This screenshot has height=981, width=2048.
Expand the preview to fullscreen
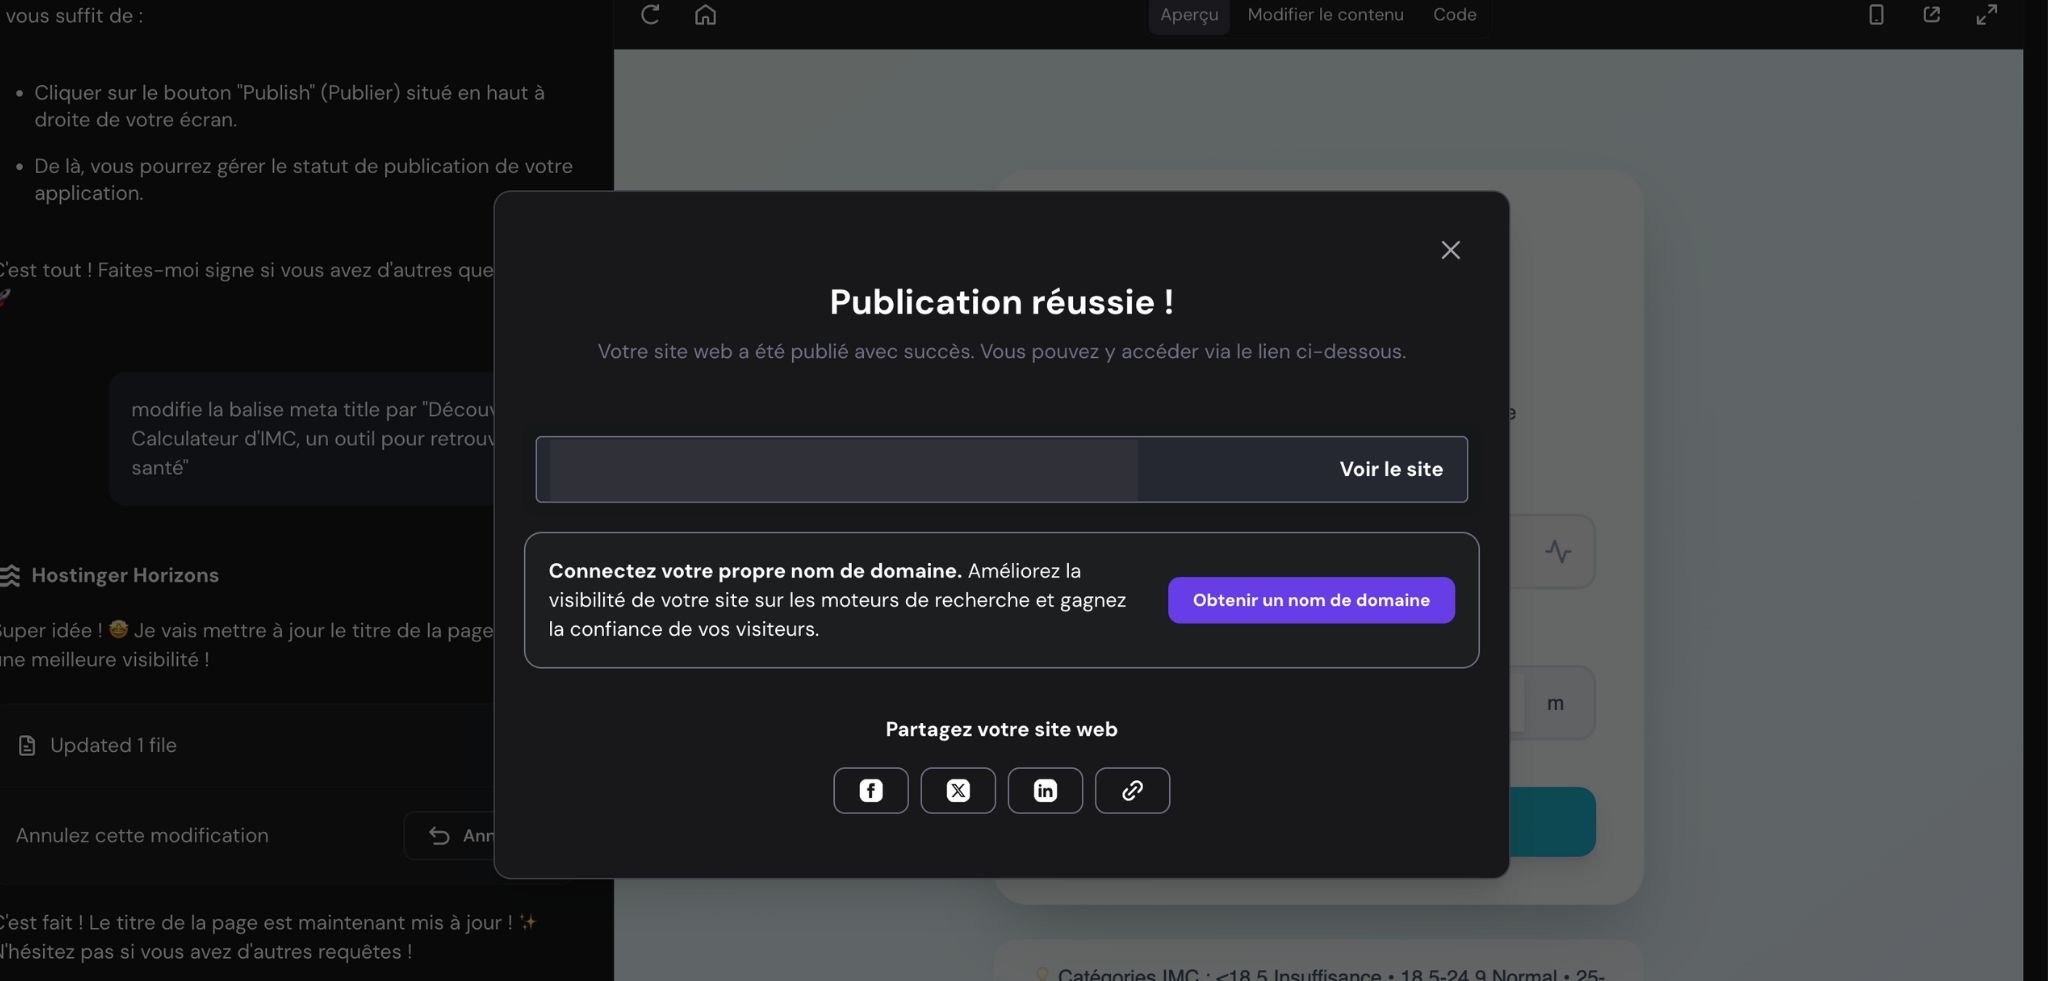pos(1986,15)
